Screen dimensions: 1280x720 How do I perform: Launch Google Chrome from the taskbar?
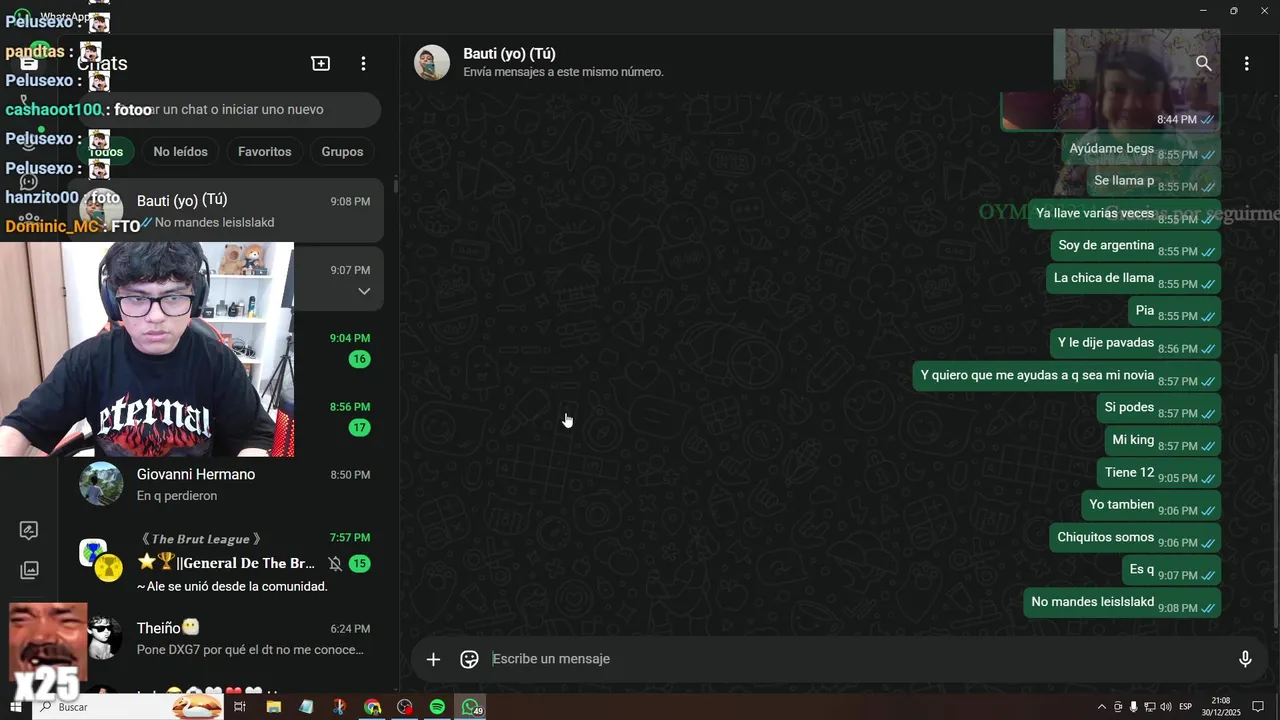point(372,707)
